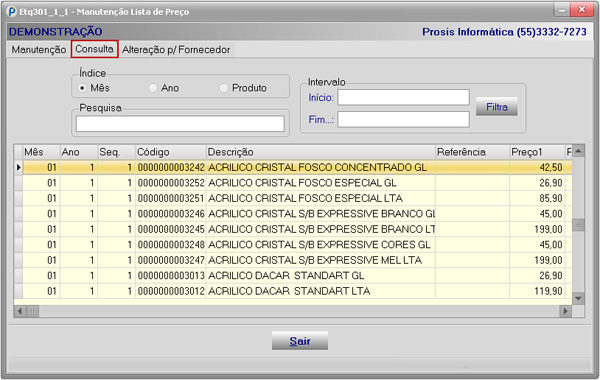
Task: Click the Seq. column header
Action: pyautogui.click(x=116, y=152)
